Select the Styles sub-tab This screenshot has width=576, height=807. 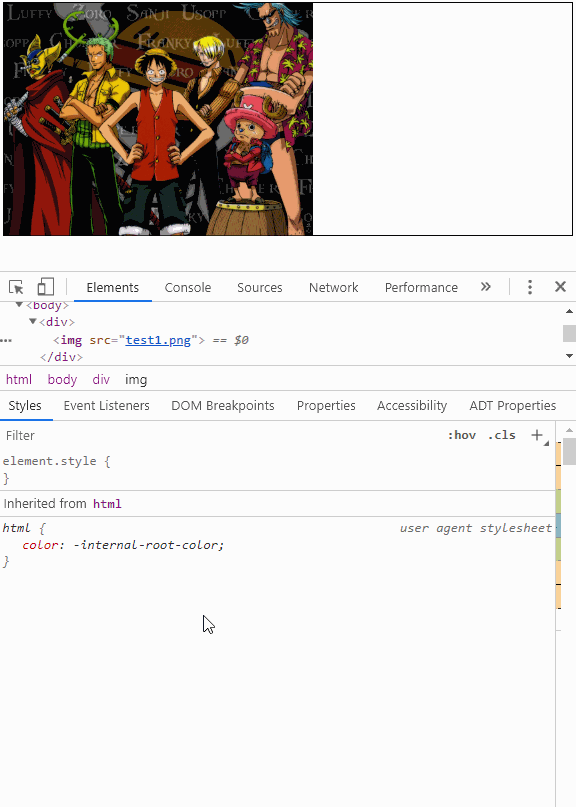coord(25,406)
